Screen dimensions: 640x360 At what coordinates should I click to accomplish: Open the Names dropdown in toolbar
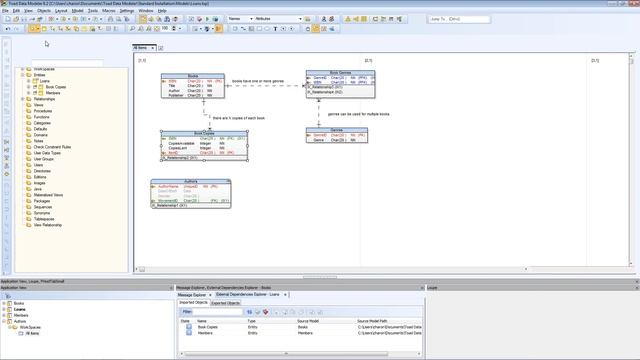(x=251, y=19)
